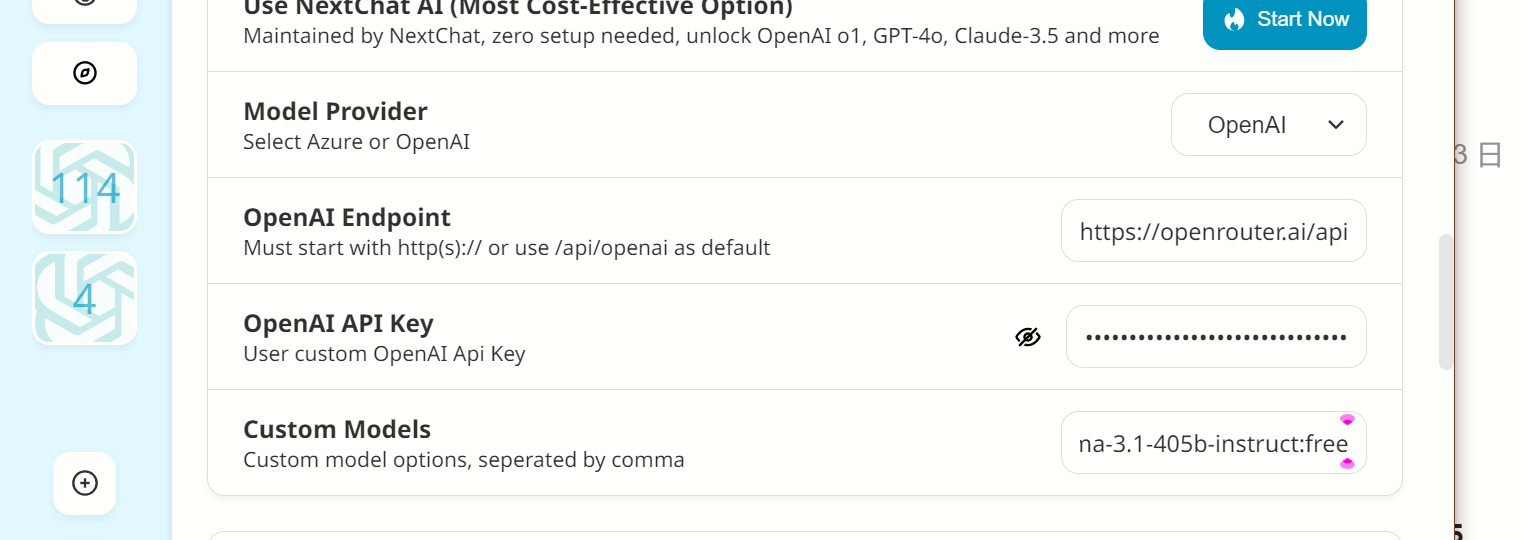Open the compass Discovery icon in sidebar

click(x=85, y=73)
